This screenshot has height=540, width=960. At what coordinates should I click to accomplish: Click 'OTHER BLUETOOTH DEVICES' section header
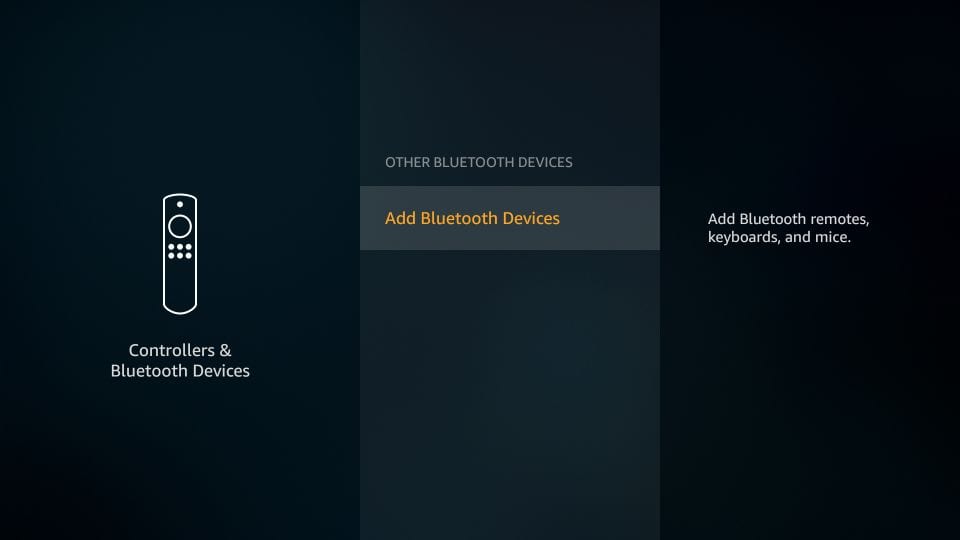pos(479,162)
